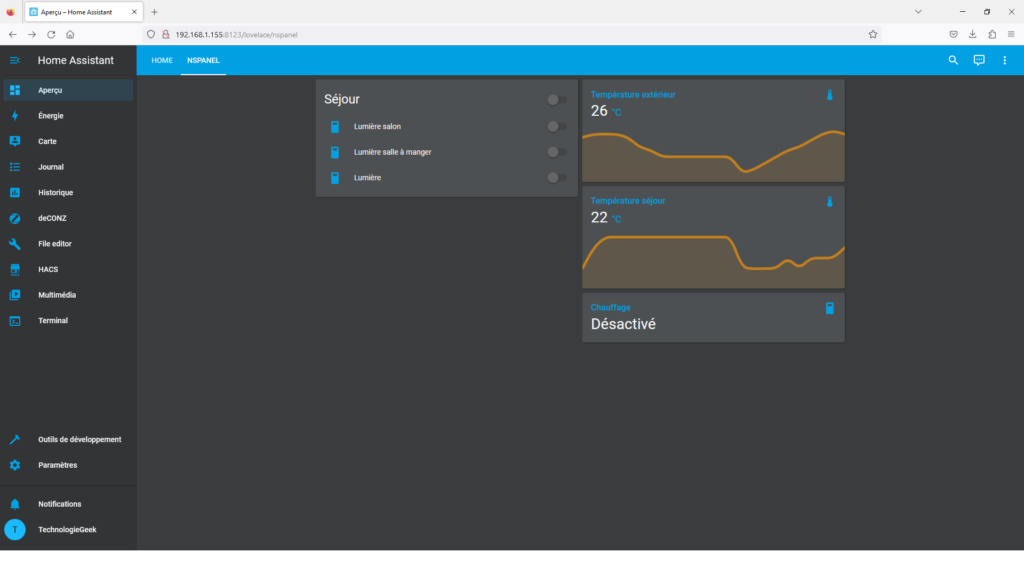
Task: Click the browser address bar
Action: (500, 34)
